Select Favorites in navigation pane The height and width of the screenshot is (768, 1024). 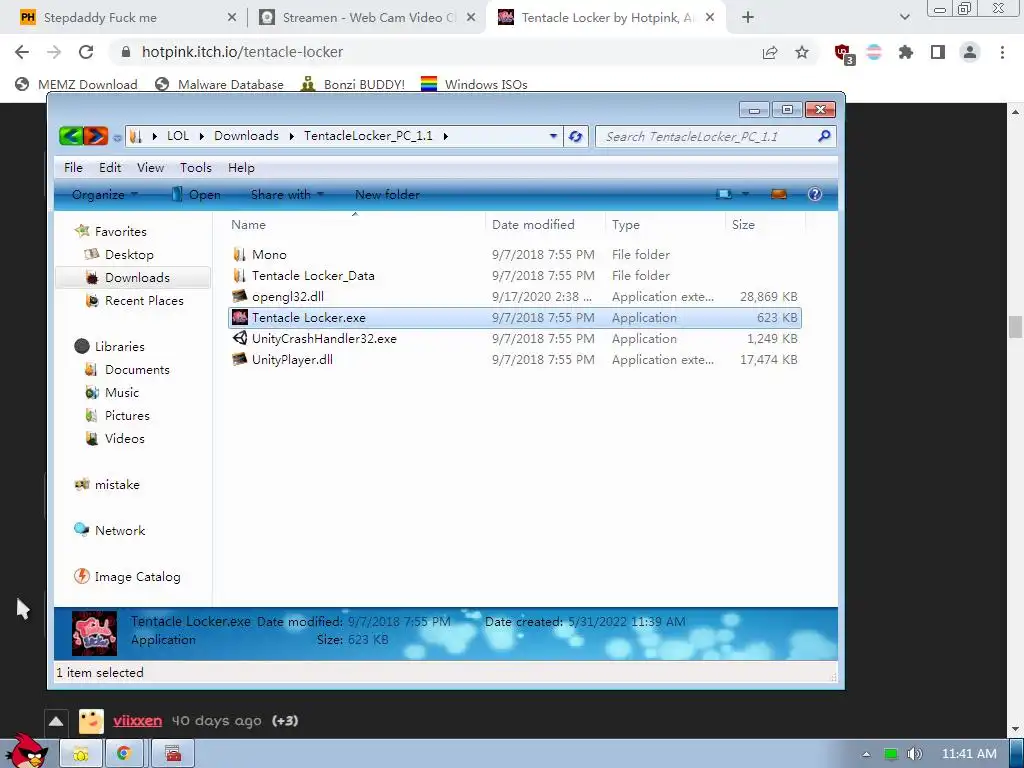pyautogui.click(x=110, y=231)
